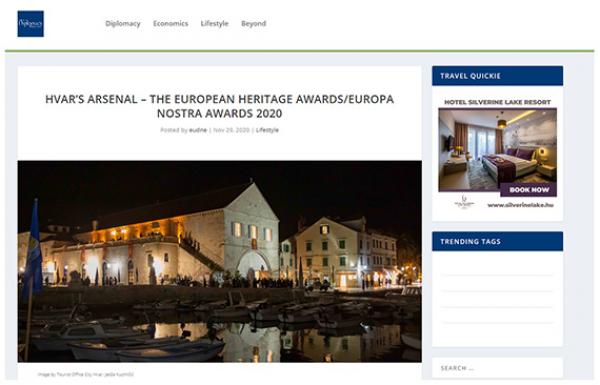Open the Economics menu item
600x385 pixels.
[x=171, y=23]
